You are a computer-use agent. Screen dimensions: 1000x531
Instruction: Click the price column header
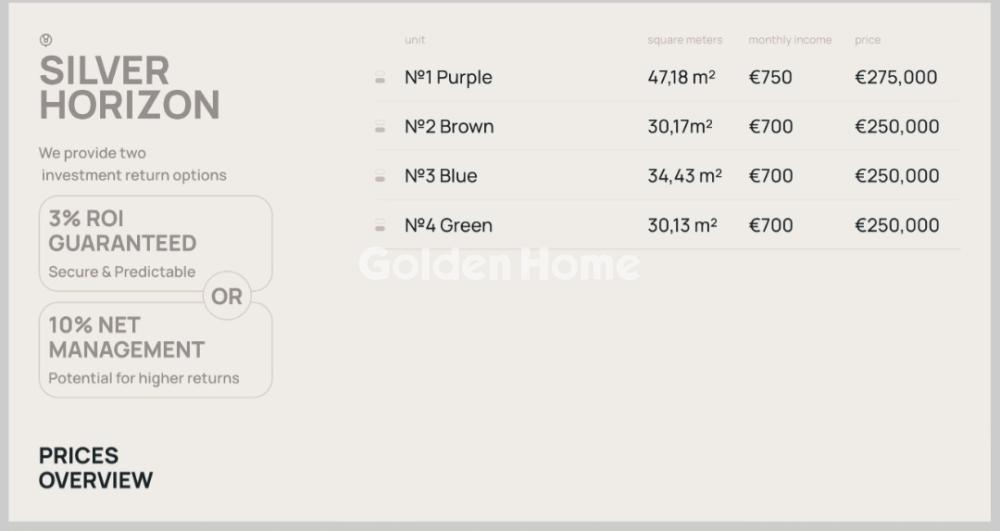click(x=868, y=40)
